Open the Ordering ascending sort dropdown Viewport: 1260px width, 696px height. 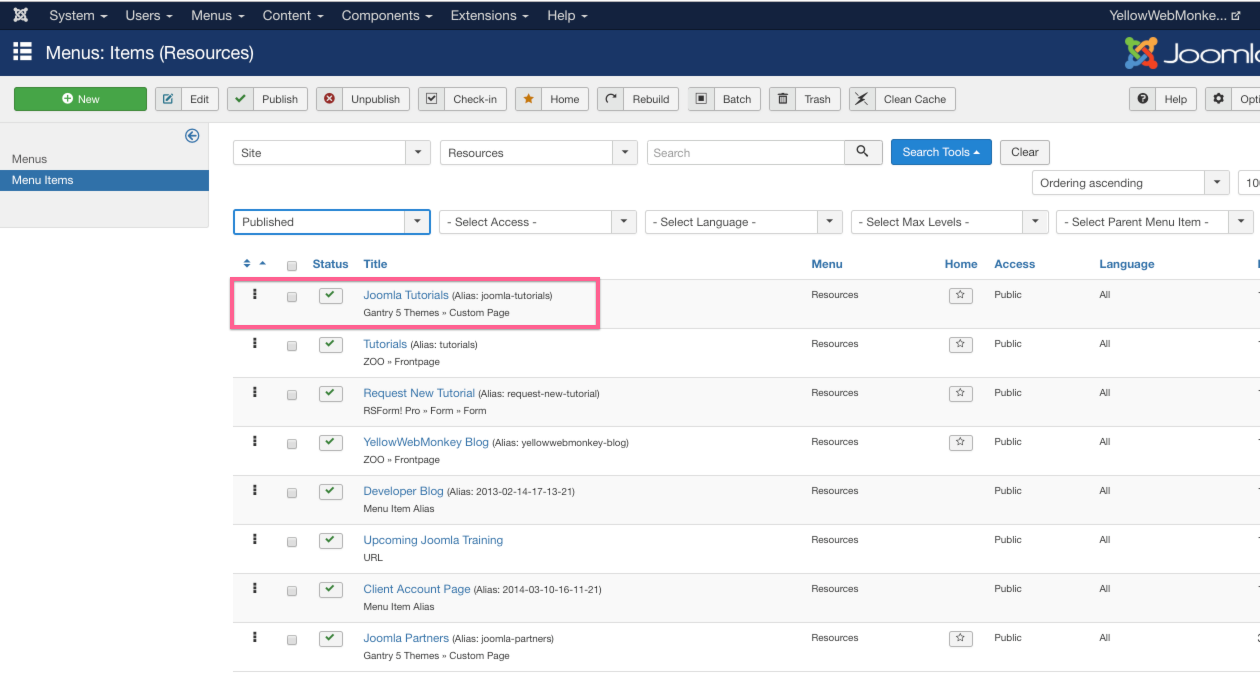(1130, 183)
